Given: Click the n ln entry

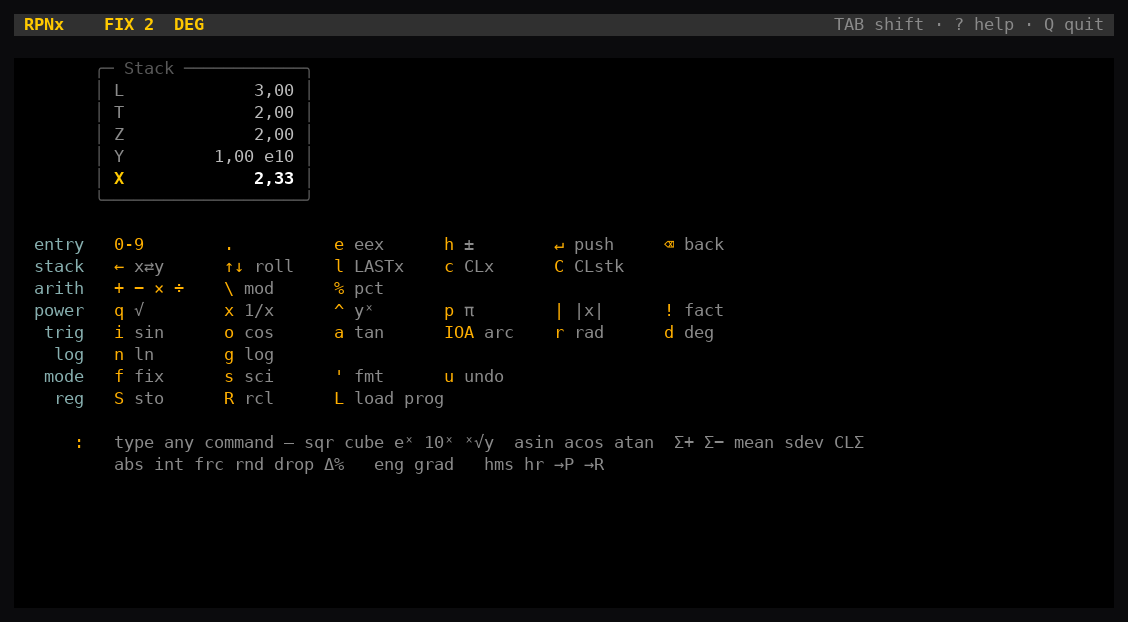Looking at the screenshot, I should pos(134,355).
